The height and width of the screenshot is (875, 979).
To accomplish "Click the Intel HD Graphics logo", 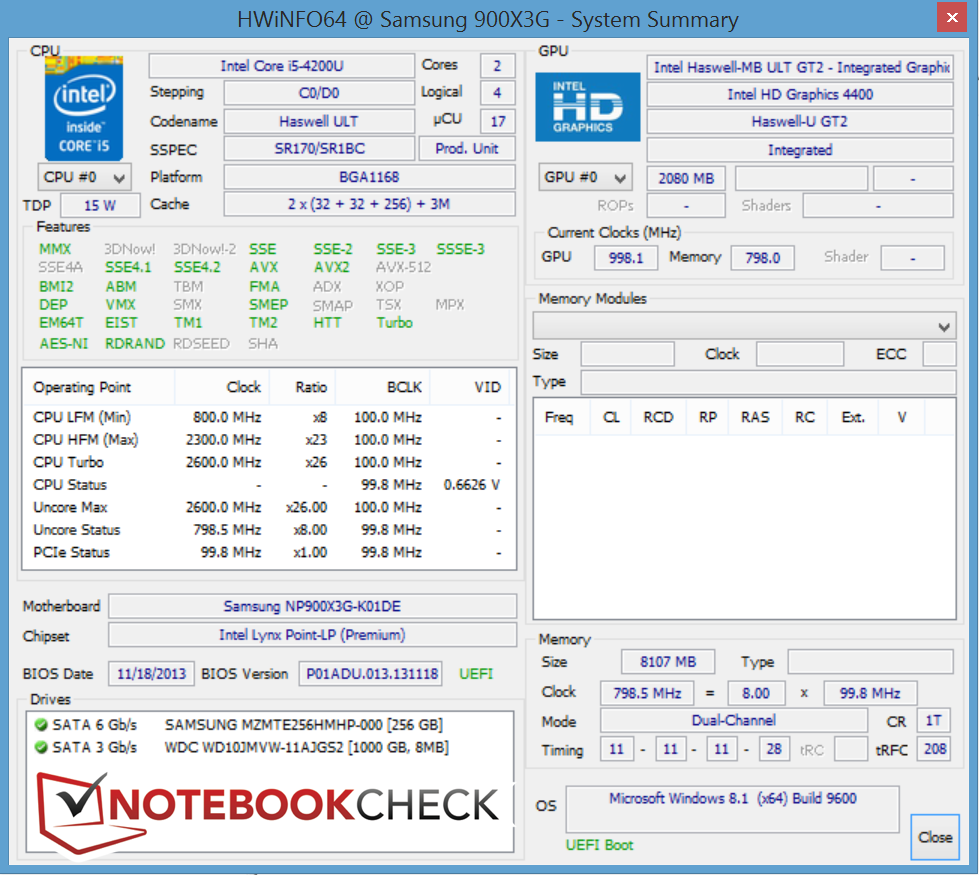I will pyautogui.click(x=588, y=107).
